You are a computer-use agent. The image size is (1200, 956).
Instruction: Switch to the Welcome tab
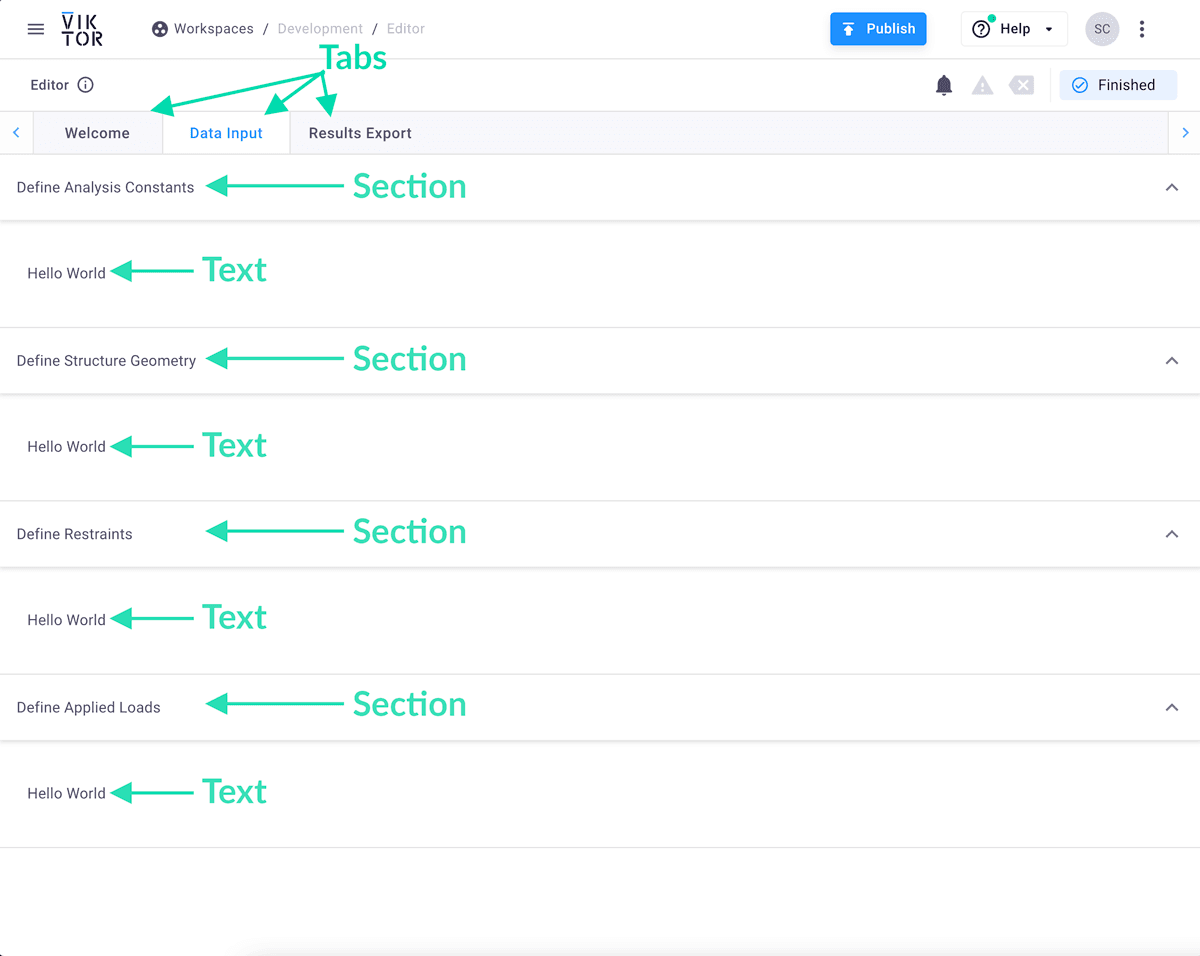point(97,132)
